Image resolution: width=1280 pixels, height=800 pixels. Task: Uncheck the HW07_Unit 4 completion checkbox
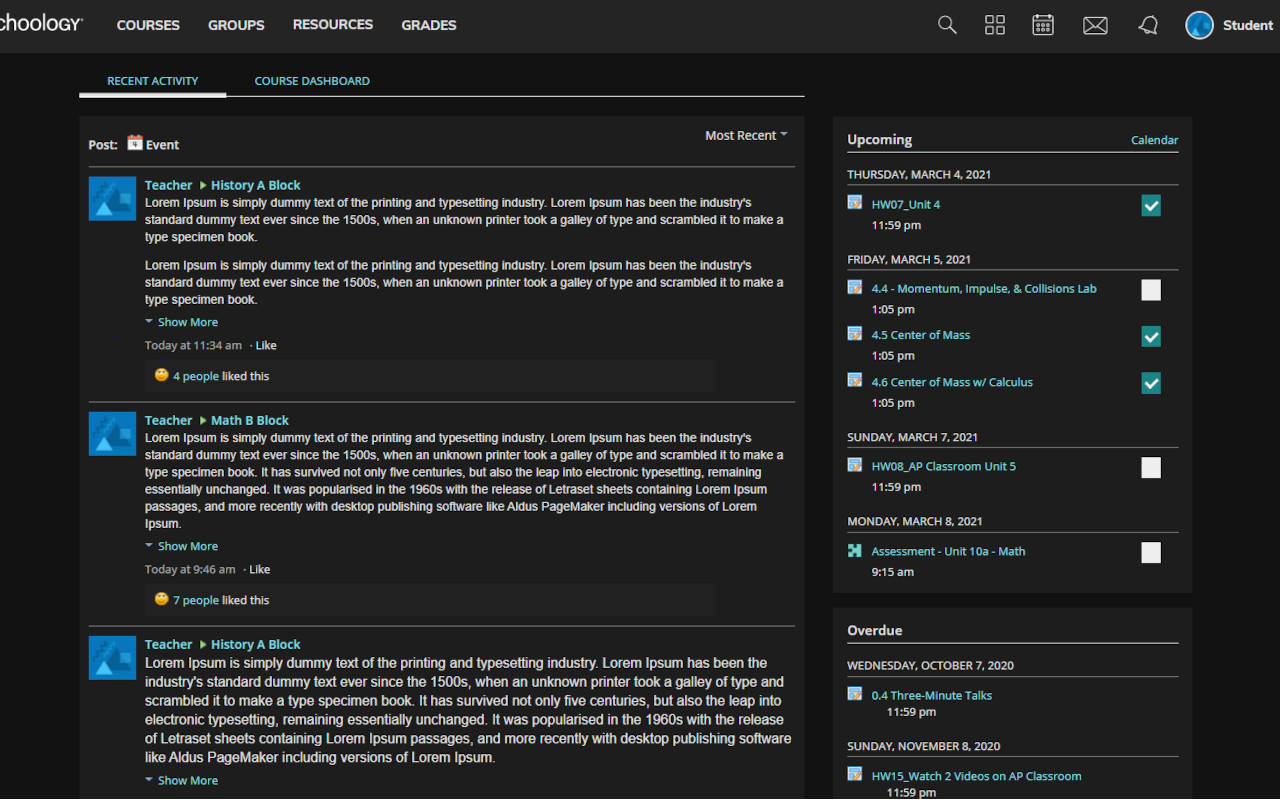pyautogui.click(x=1150, y=205)
